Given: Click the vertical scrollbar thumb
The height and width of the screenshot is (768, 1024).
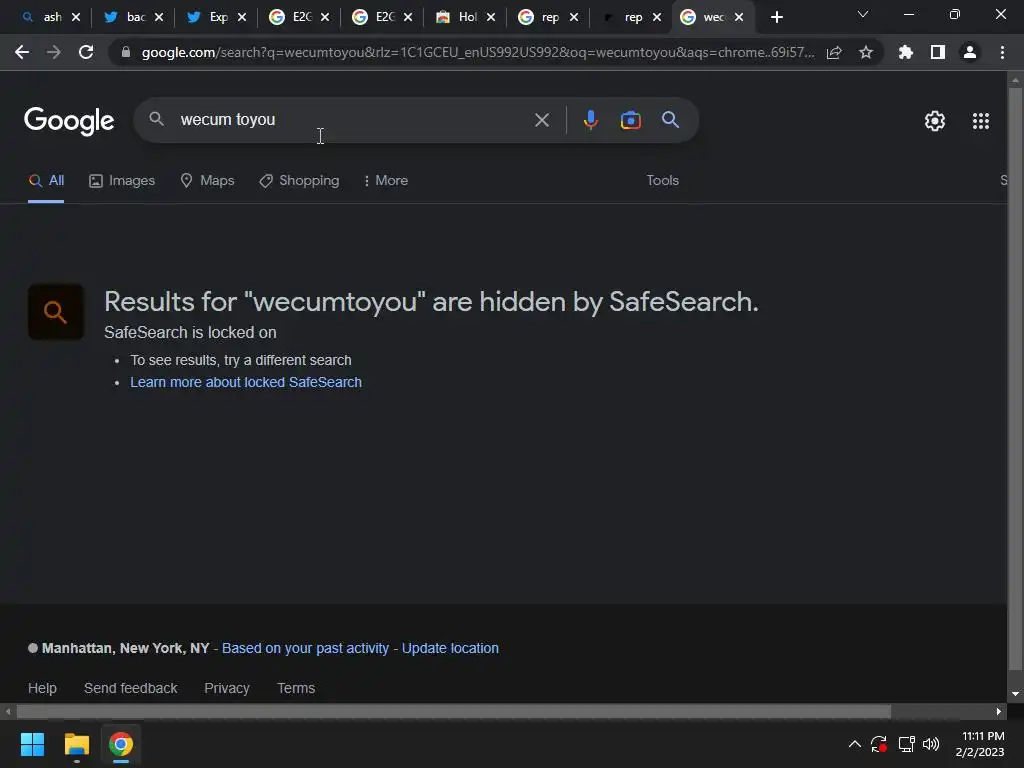Looking at the screenshot, I should coord(1015,379).
